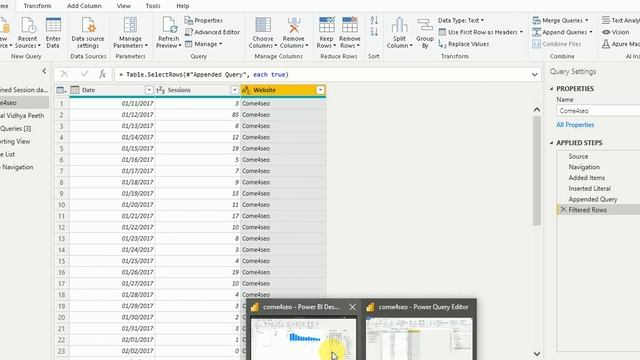This screenshot has width=640, height=360.
Task: Open Vision AI insight
Action: pyautogui.click(x=616, y=32)
